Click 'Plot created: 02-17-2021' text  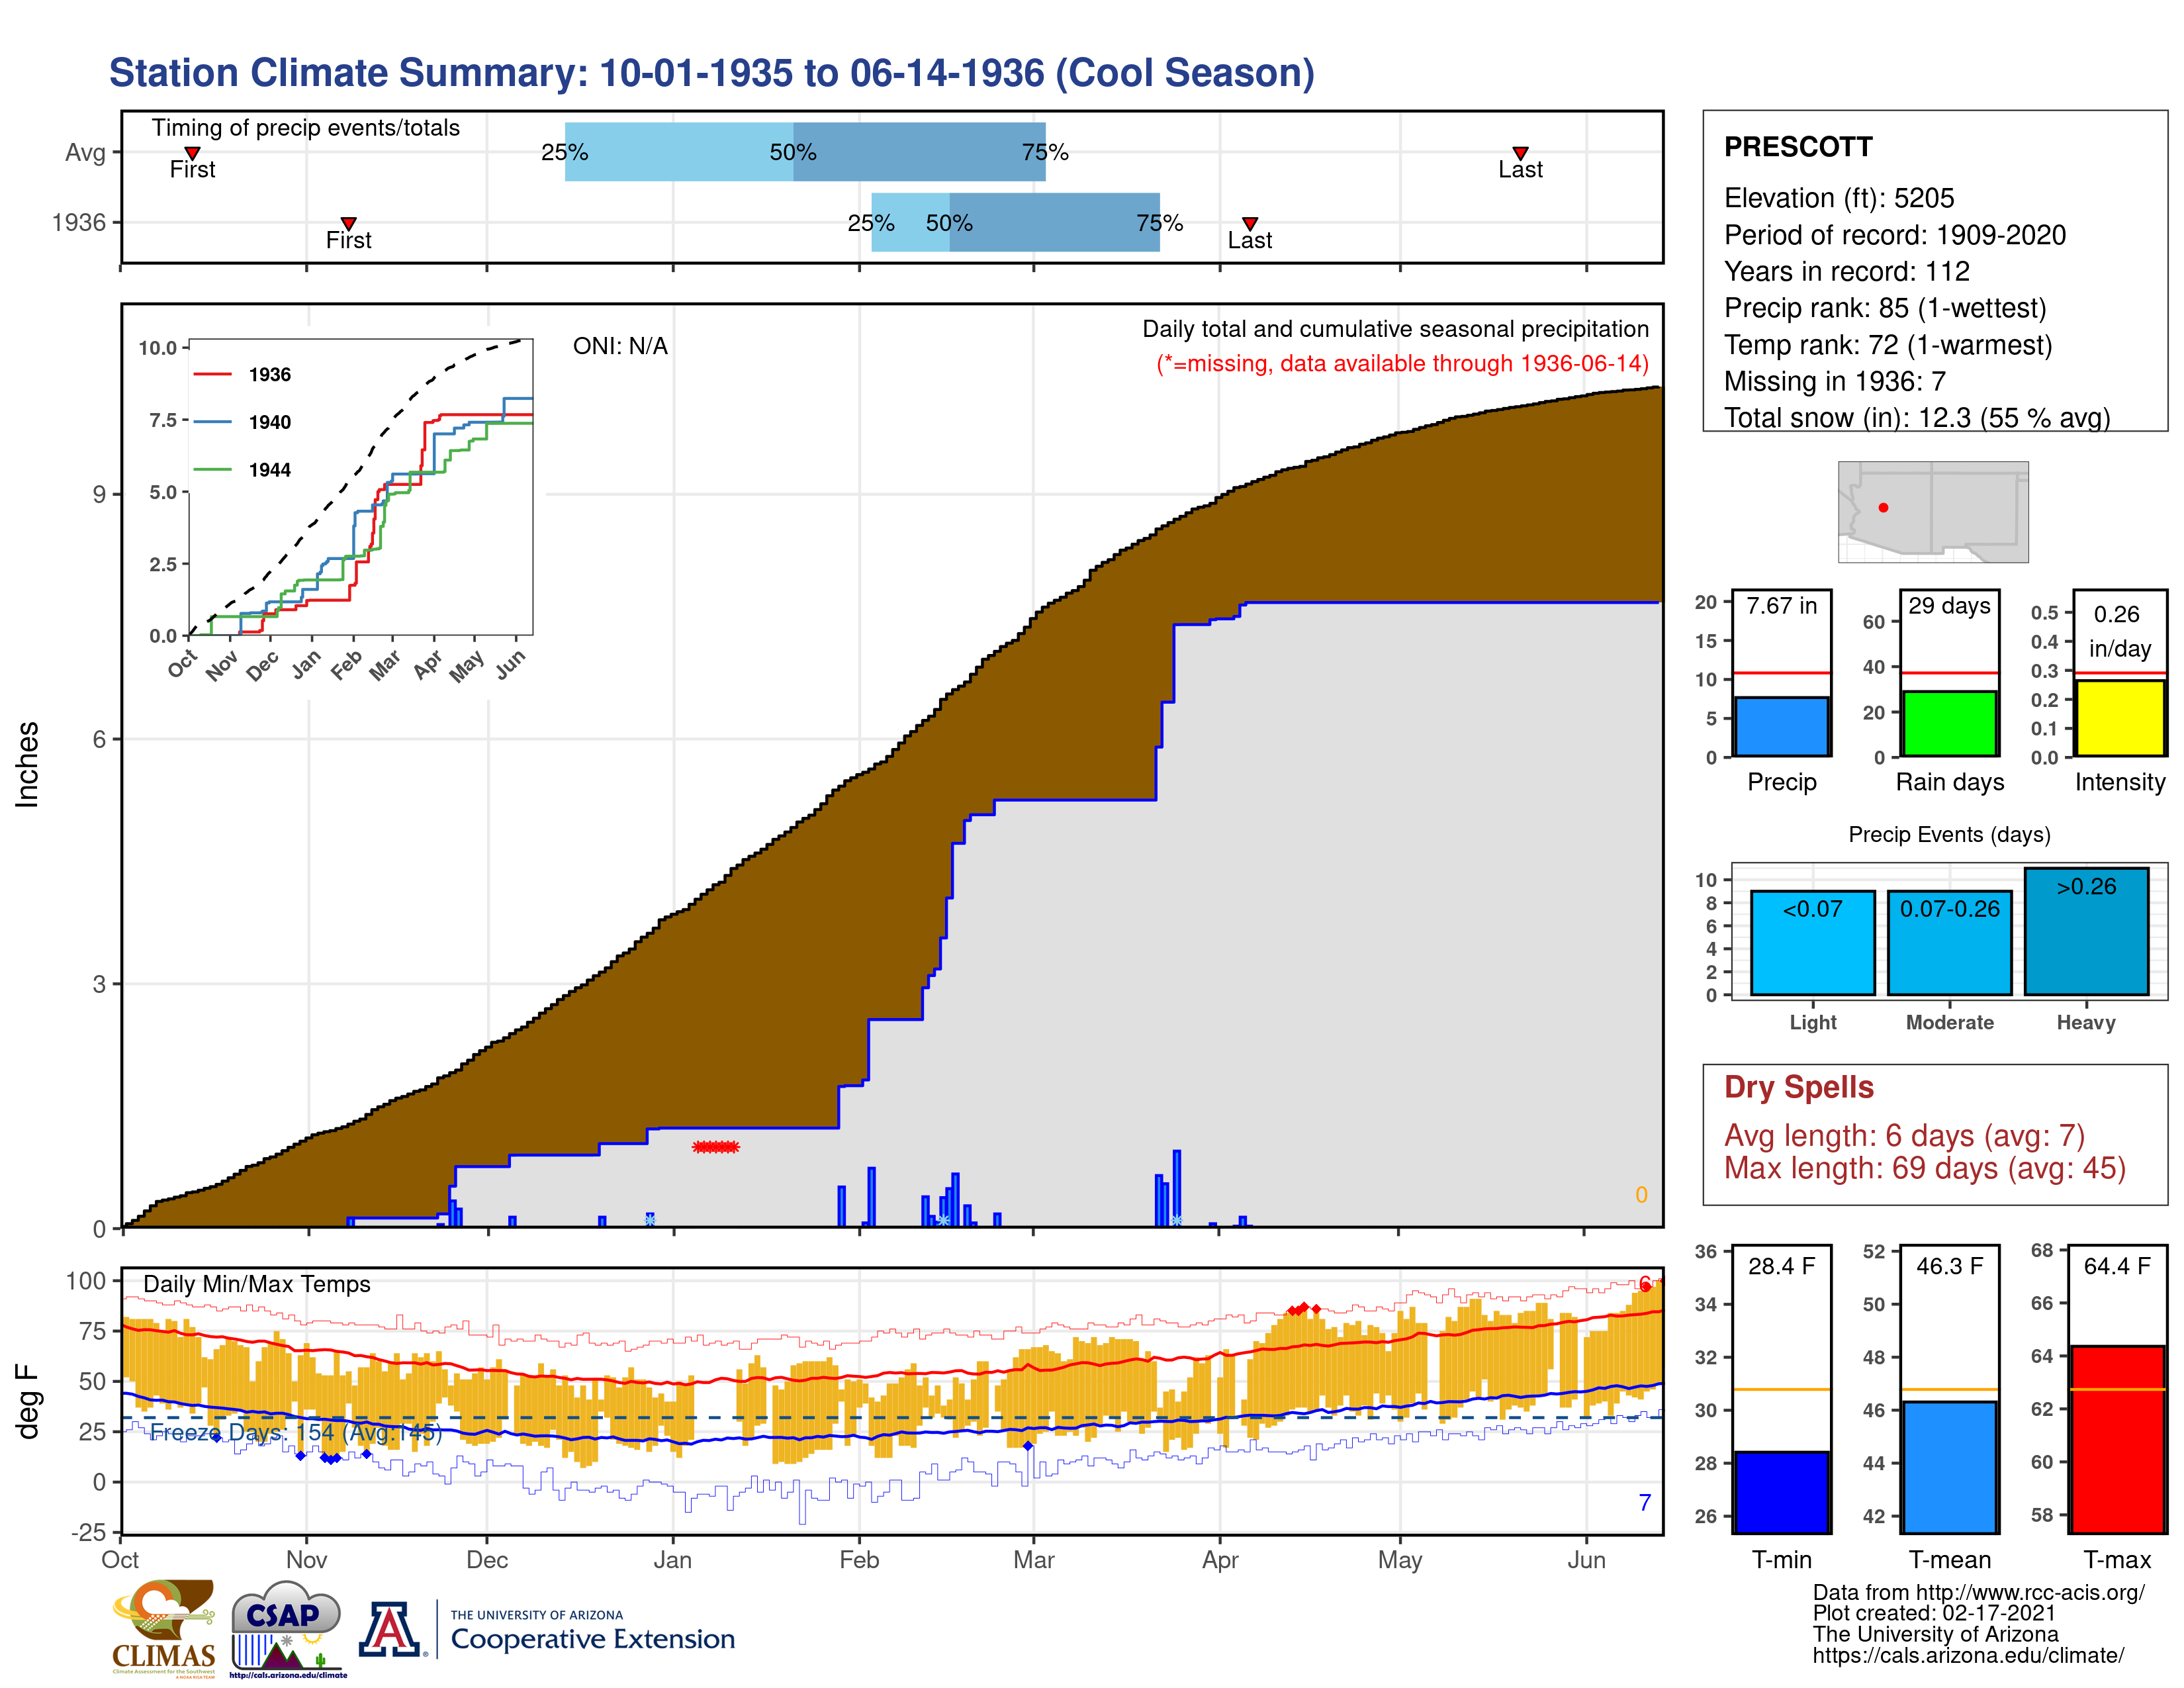coord(1934,1614)
